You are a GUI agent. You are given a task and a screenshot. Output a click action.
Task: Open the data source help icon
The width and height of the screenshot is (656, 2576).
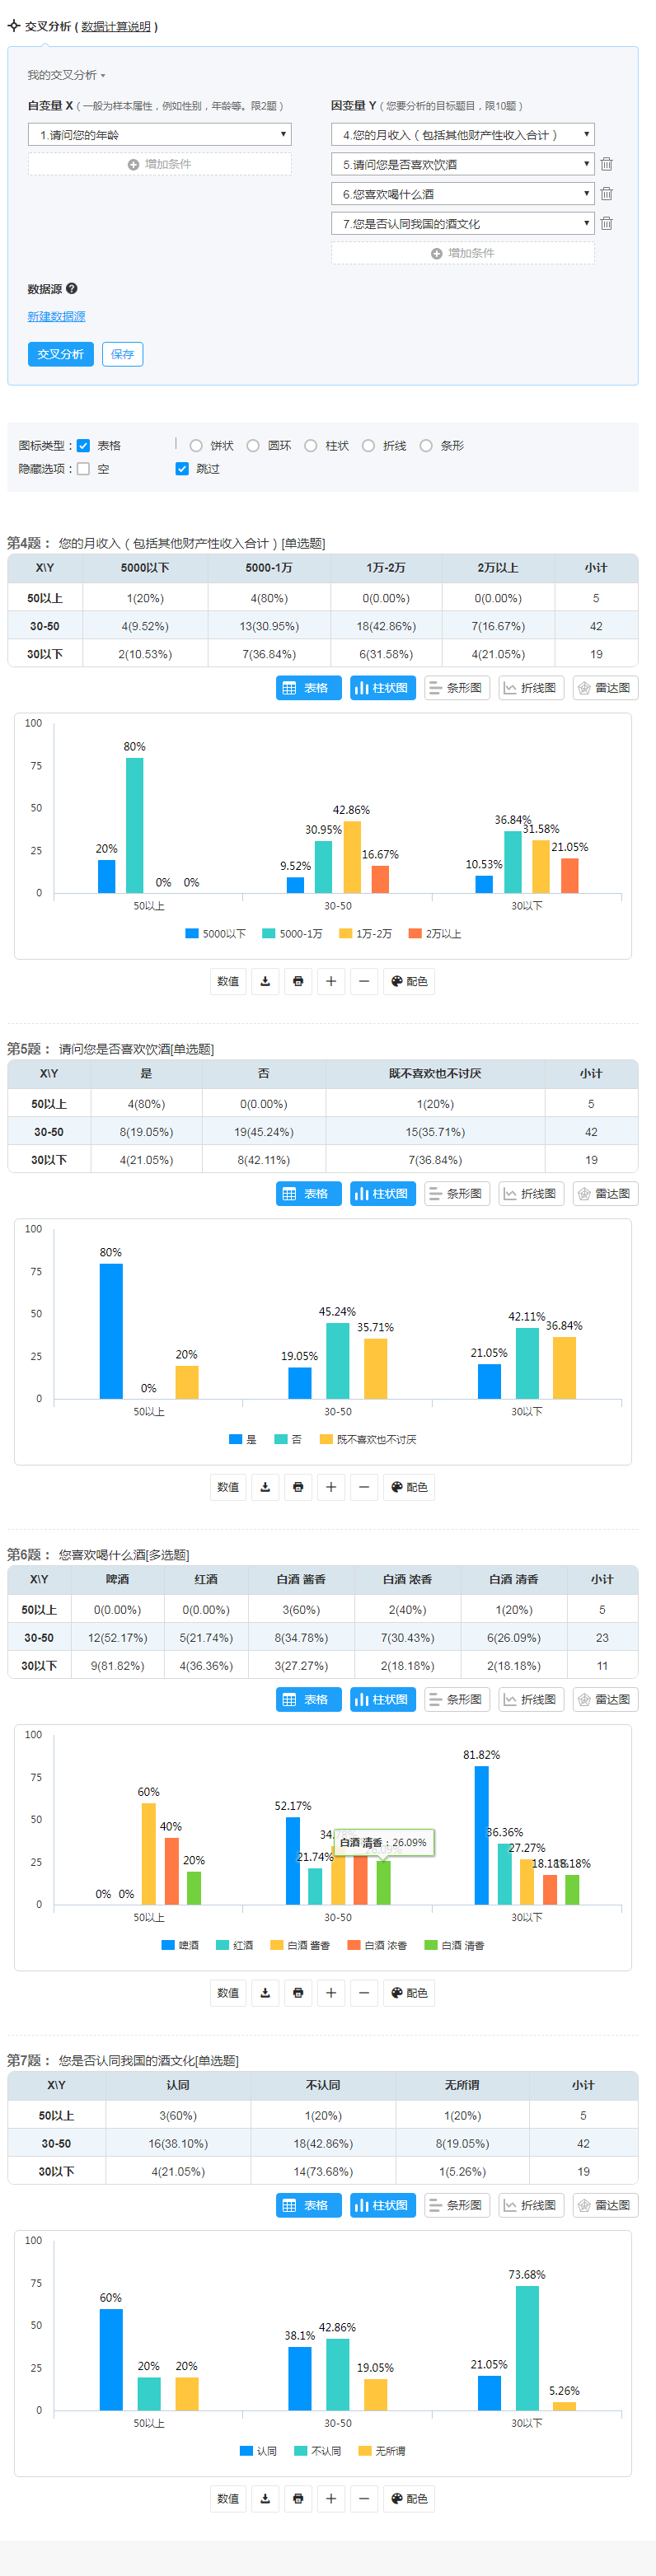pyautogui.click(x=72, y=289)
